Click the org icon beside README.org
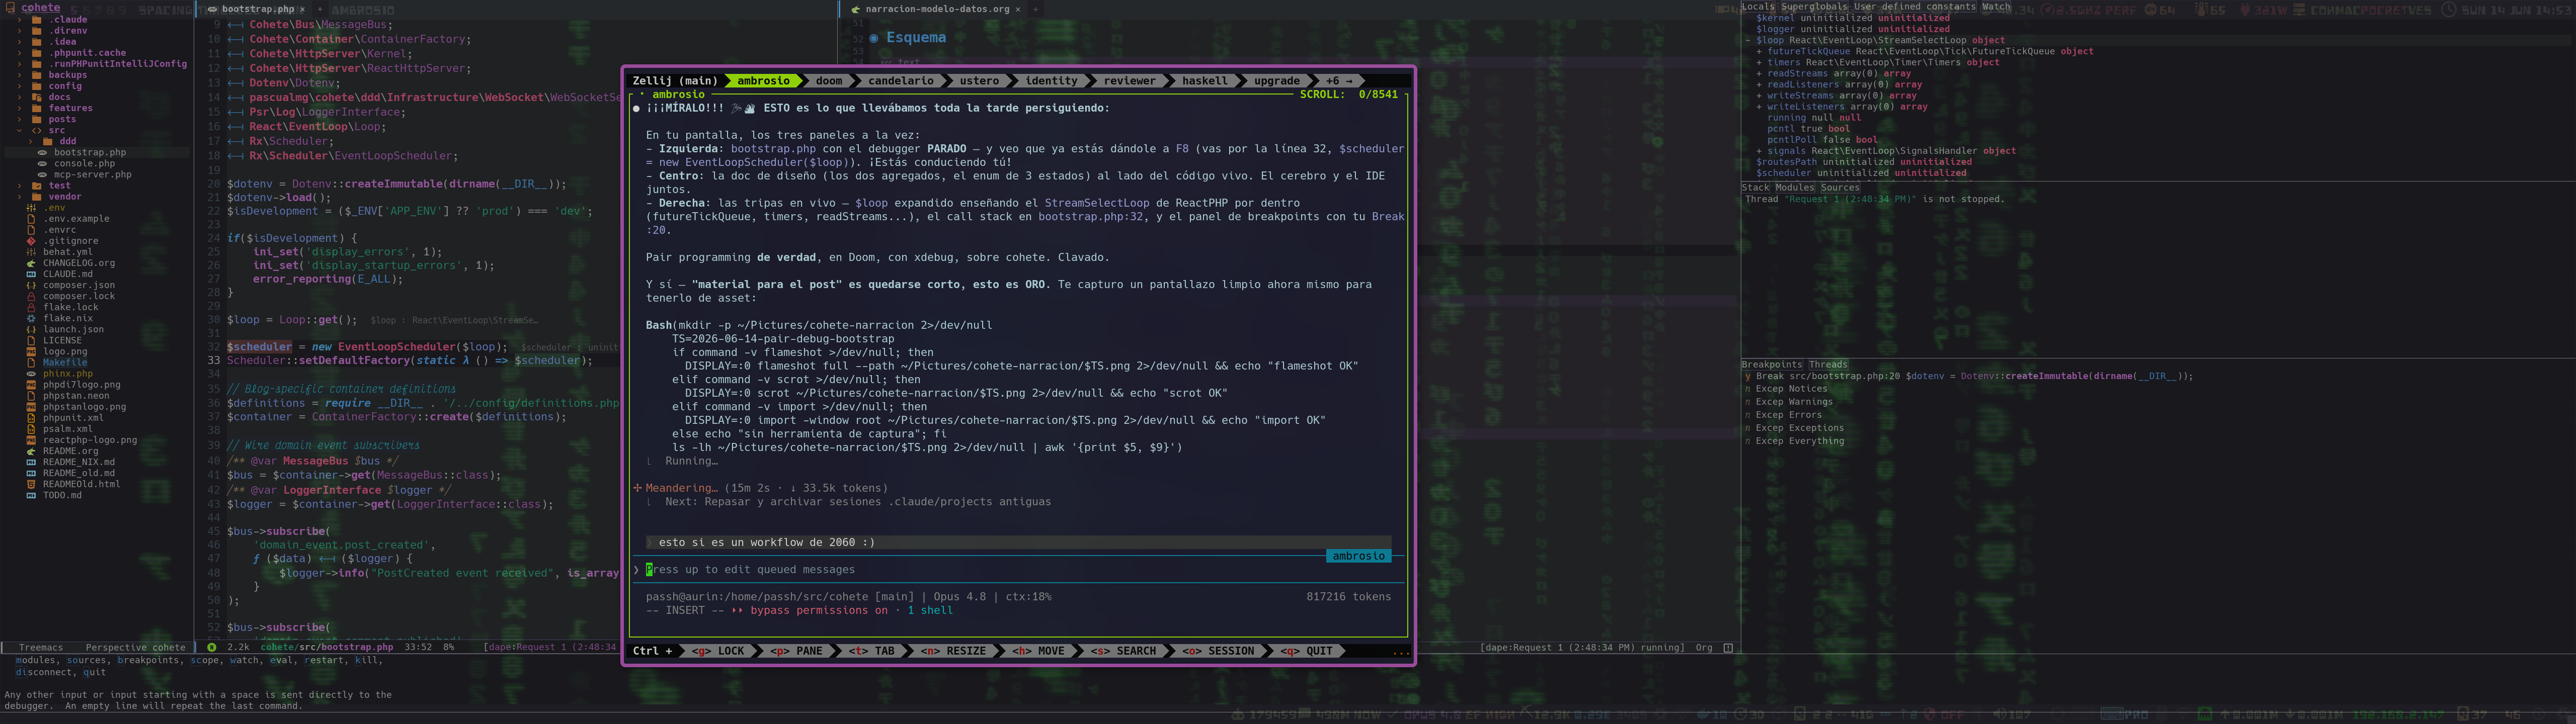2576x724 pixels. [x=32, y=451]
